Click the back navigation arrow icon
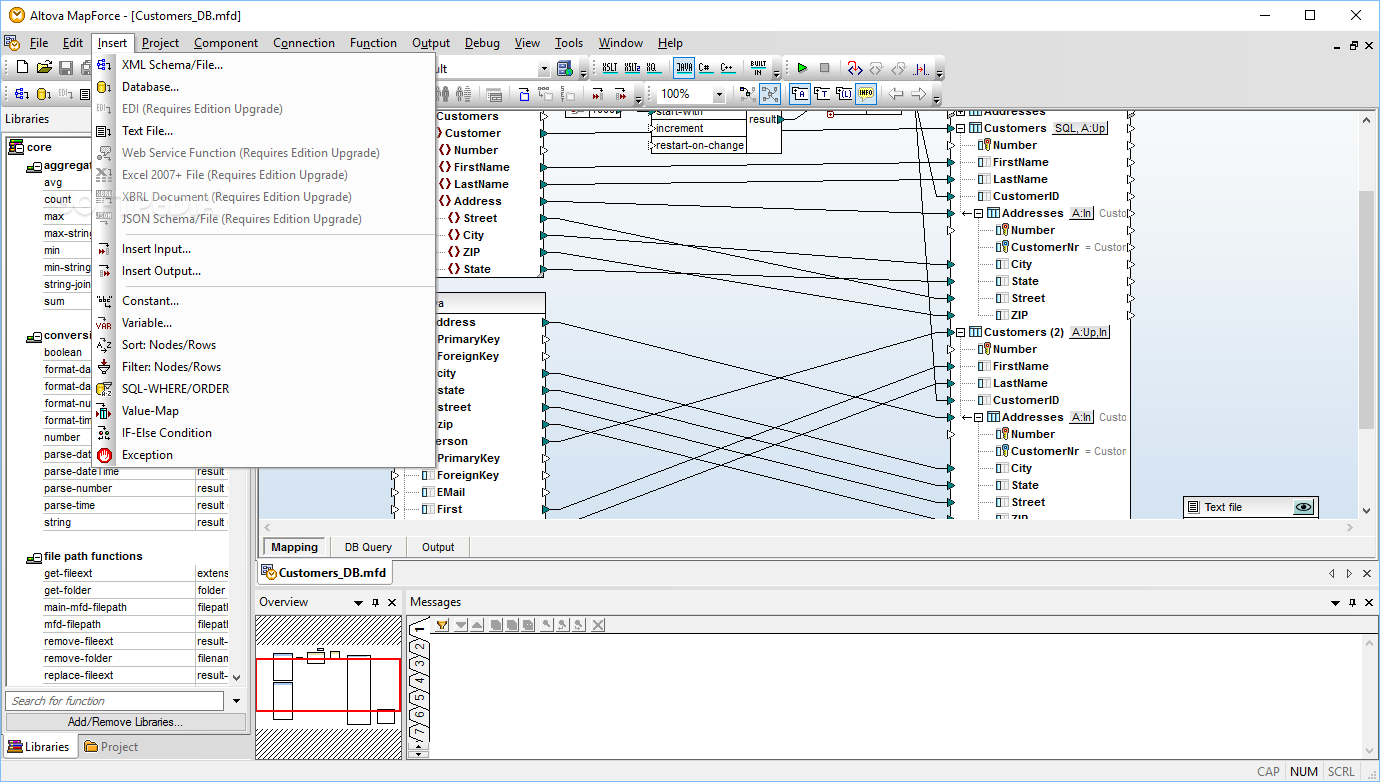Image resolution: width=1380 pixels, height=782 pixels. 896,94
